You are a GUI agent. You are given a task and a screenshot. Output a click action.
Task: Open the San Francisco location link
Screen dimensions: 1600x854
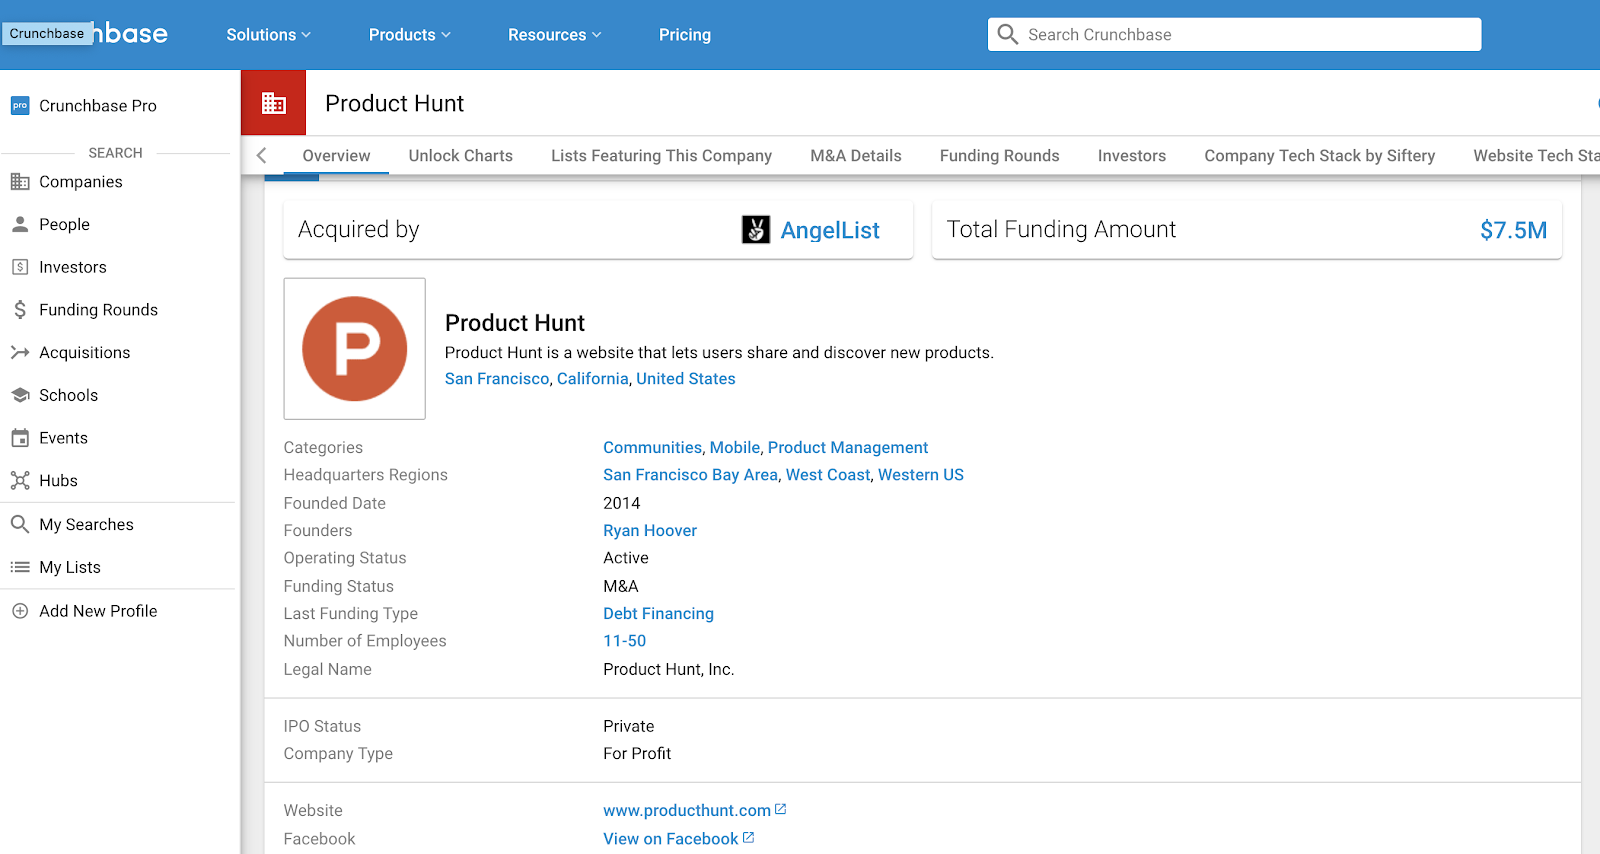[x=497, y=379]
